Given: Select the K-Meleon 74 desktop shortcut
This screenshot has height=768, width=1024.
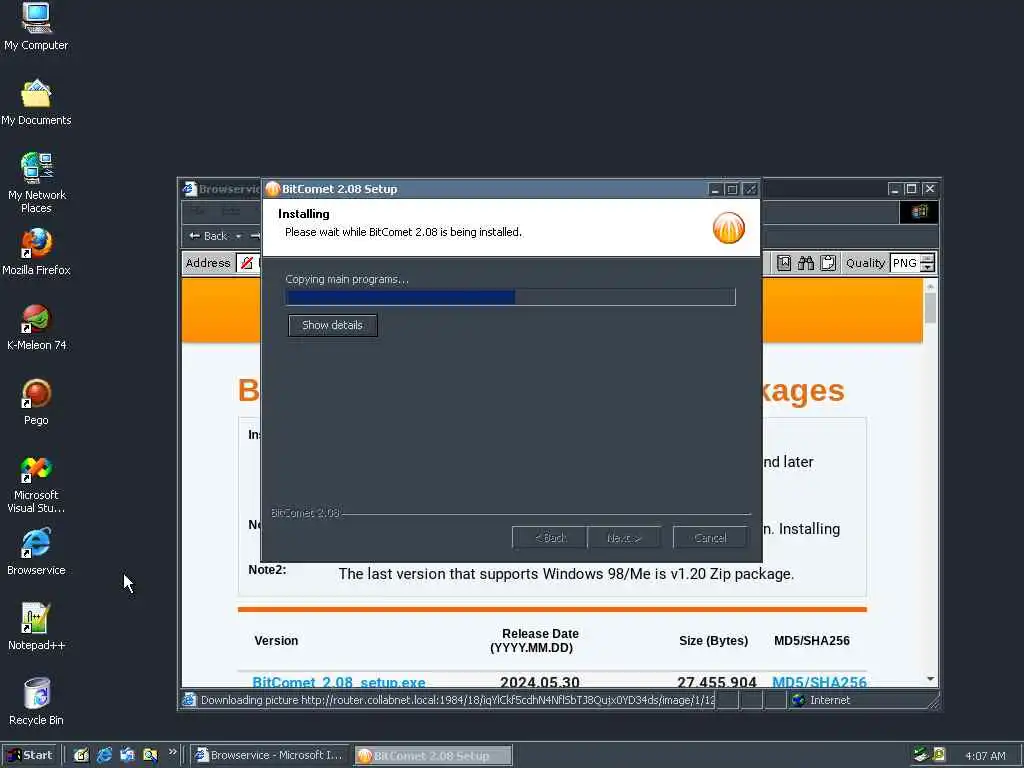Looking at the screenshot, I should 36,327.
